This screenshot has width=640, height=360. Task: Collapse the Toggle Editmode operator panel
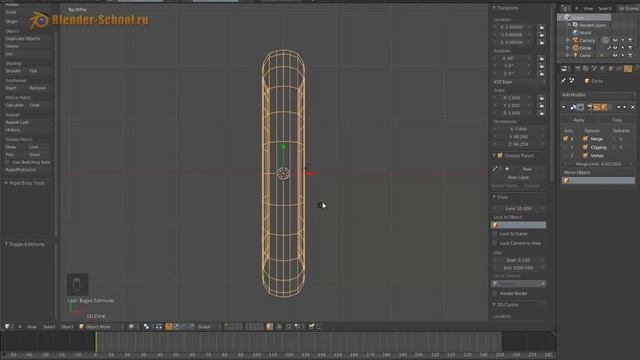[x=7, y=244]
